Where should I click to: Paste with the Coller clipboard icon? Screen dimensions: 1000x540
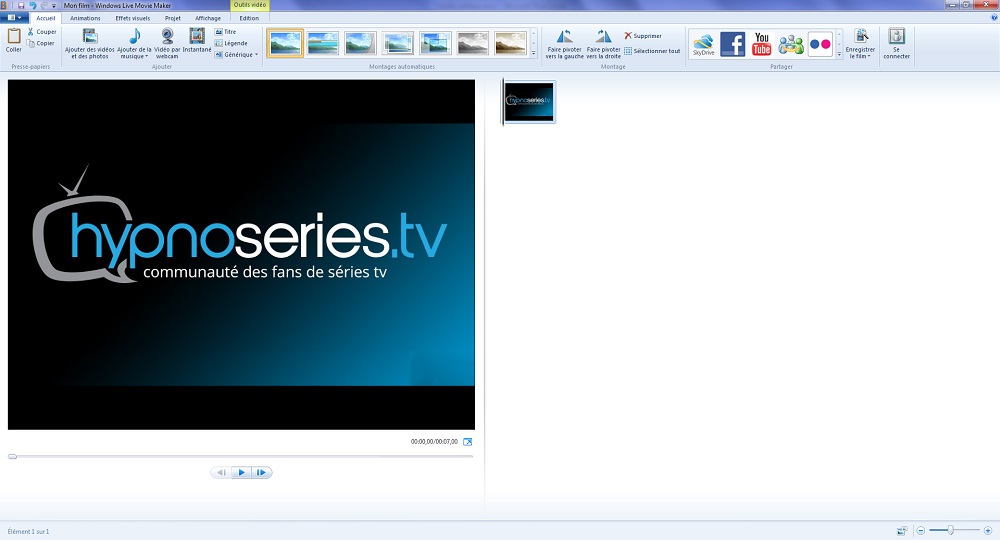(x=13, y=40)
